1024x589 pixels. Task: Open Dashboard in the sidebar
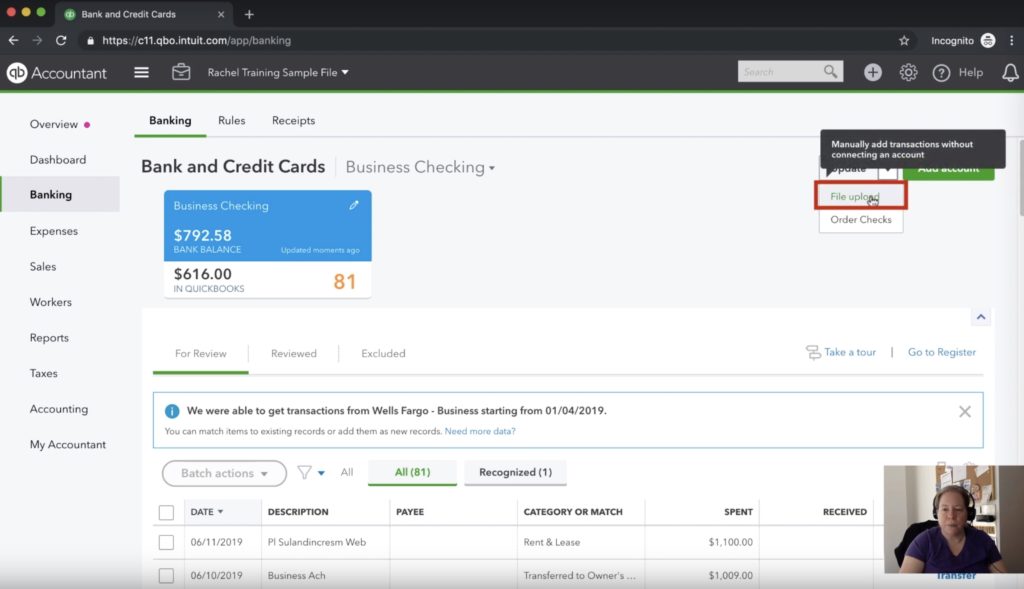(57, 159)
